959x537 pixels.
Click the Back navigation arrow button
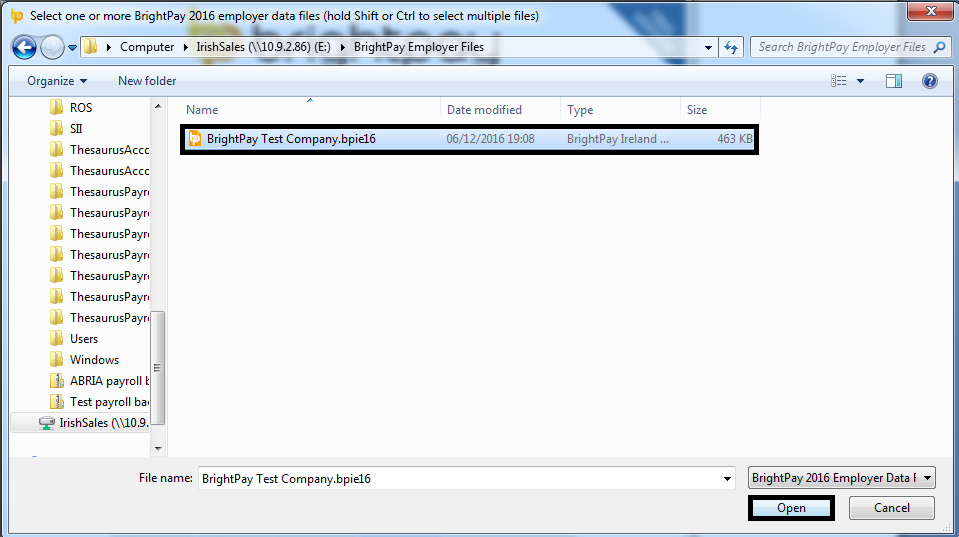point(24,47)
